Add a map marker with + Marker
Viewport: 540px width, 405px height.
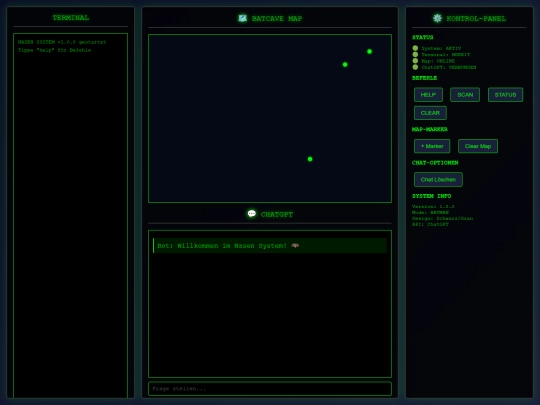click(x=432, y=146)
